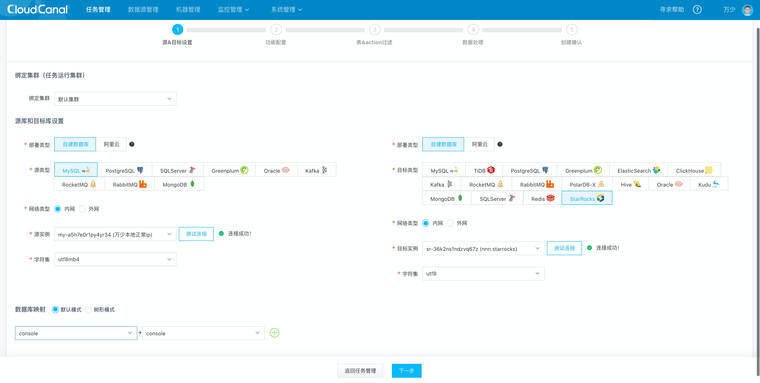Select Greenplum as source type

[x=230, y=170]
